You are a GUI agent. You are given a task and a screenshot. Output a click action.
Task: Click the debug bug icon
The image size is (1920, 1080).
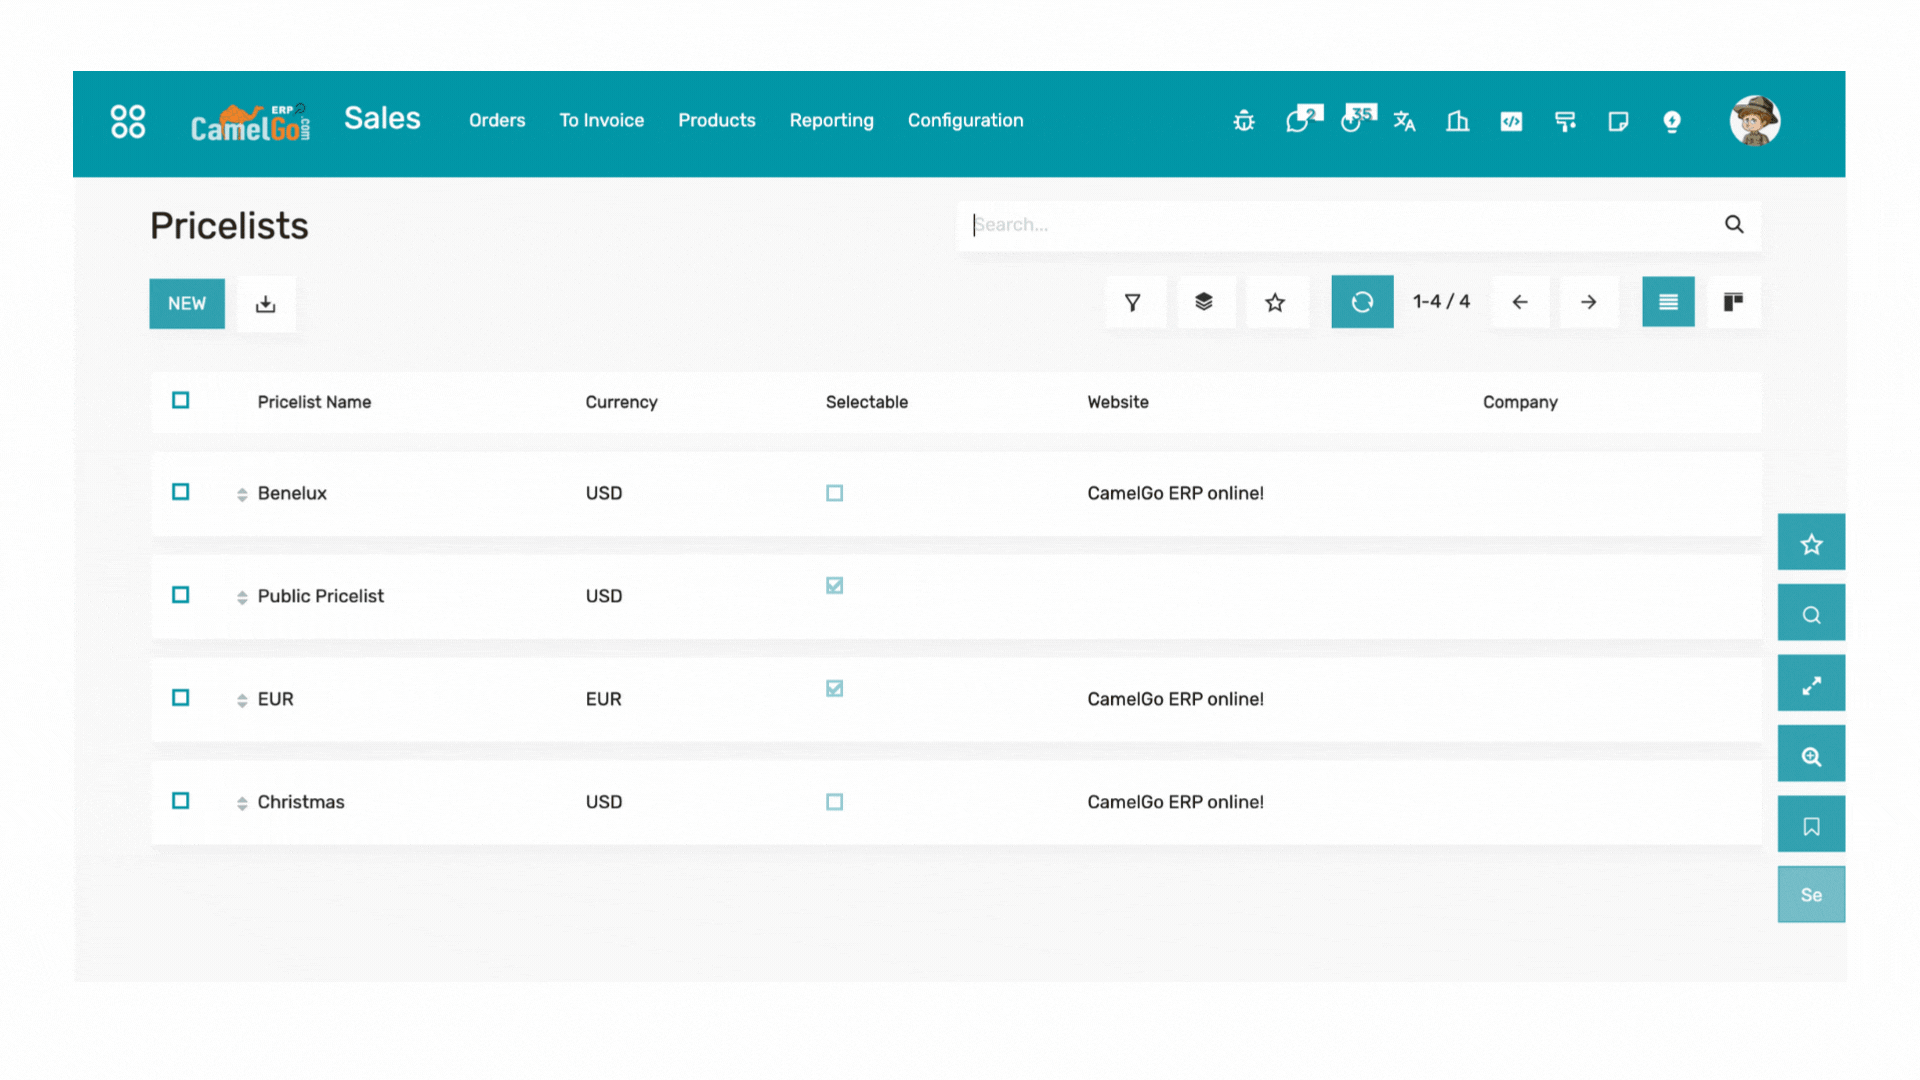point(1244,121)
